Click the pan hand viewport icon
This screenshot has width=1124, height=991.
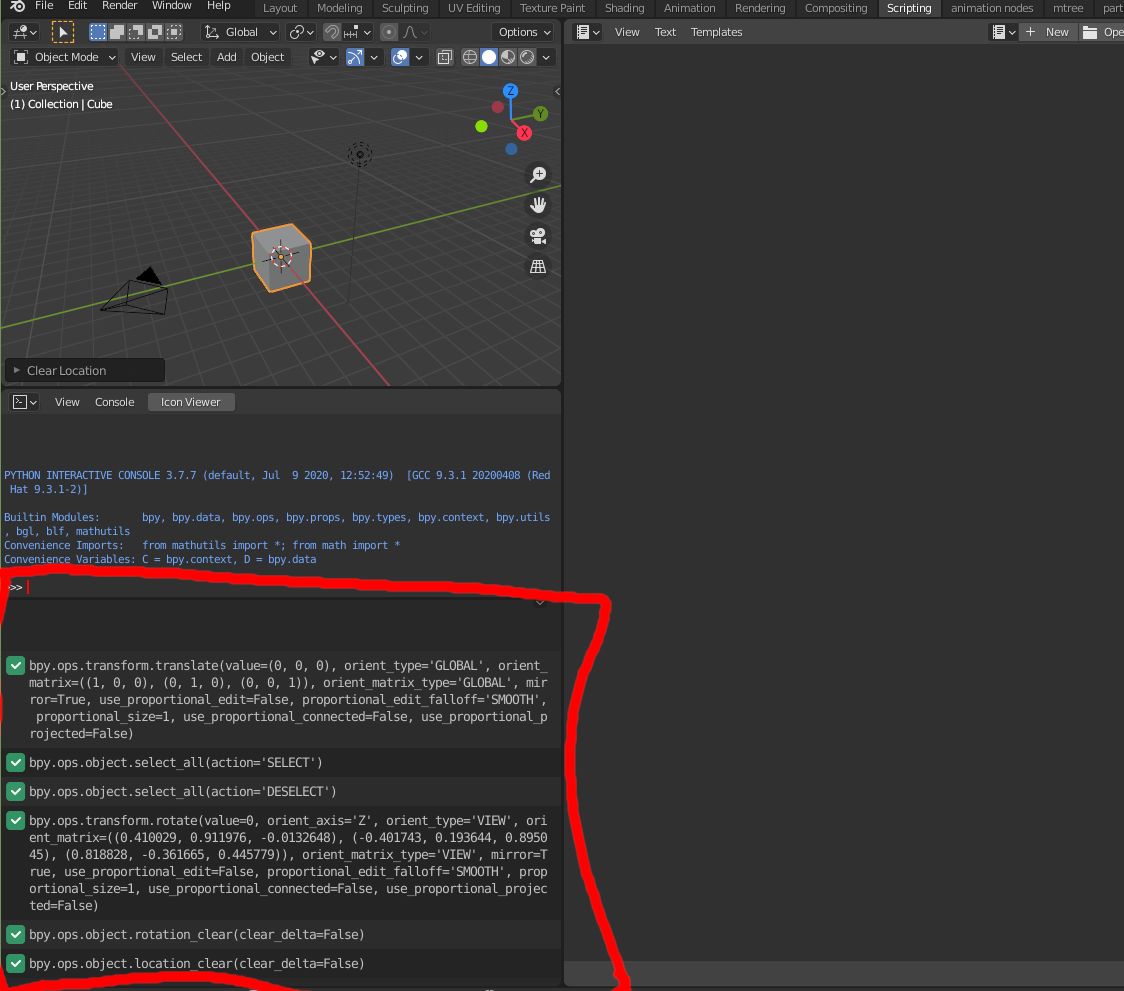538,205
